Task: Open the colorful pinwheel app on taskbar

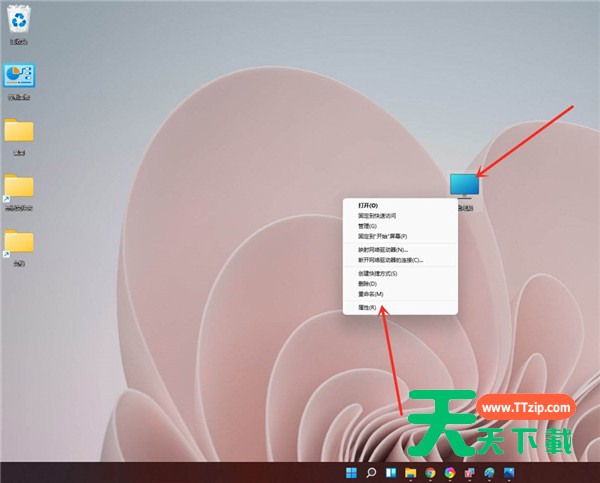Action: coord(450,473)
